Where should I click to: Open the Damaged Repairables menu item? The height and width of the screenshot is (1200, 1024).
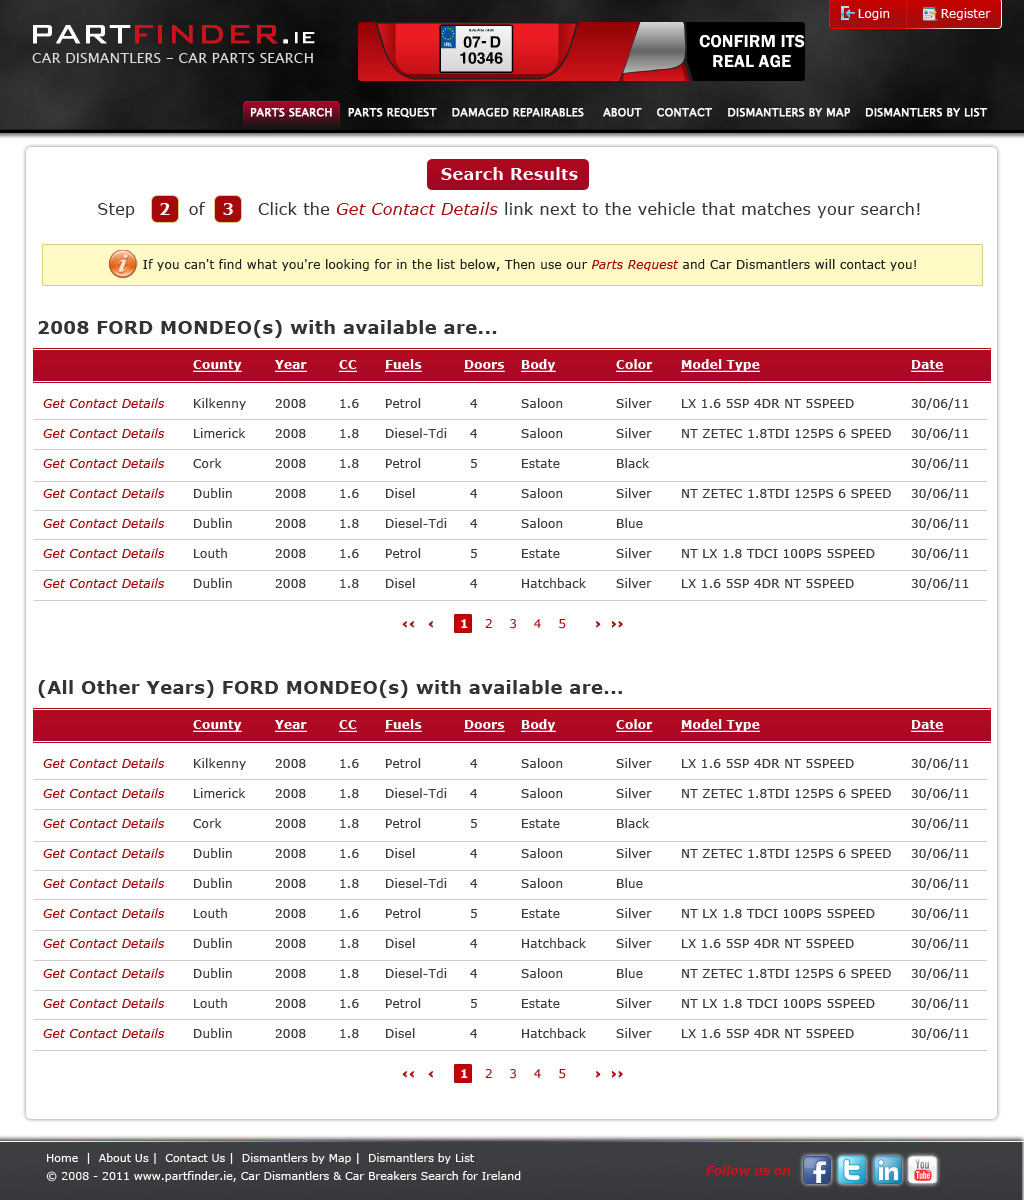click(517, 113)
